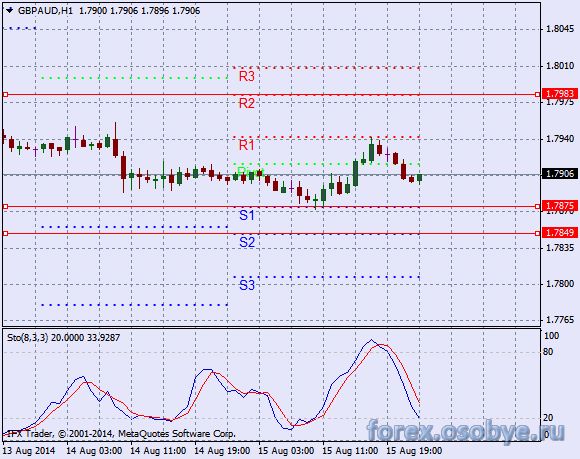580x459 pixels.
Task: Click the R2 resistance level label
Action: (247, 103)
